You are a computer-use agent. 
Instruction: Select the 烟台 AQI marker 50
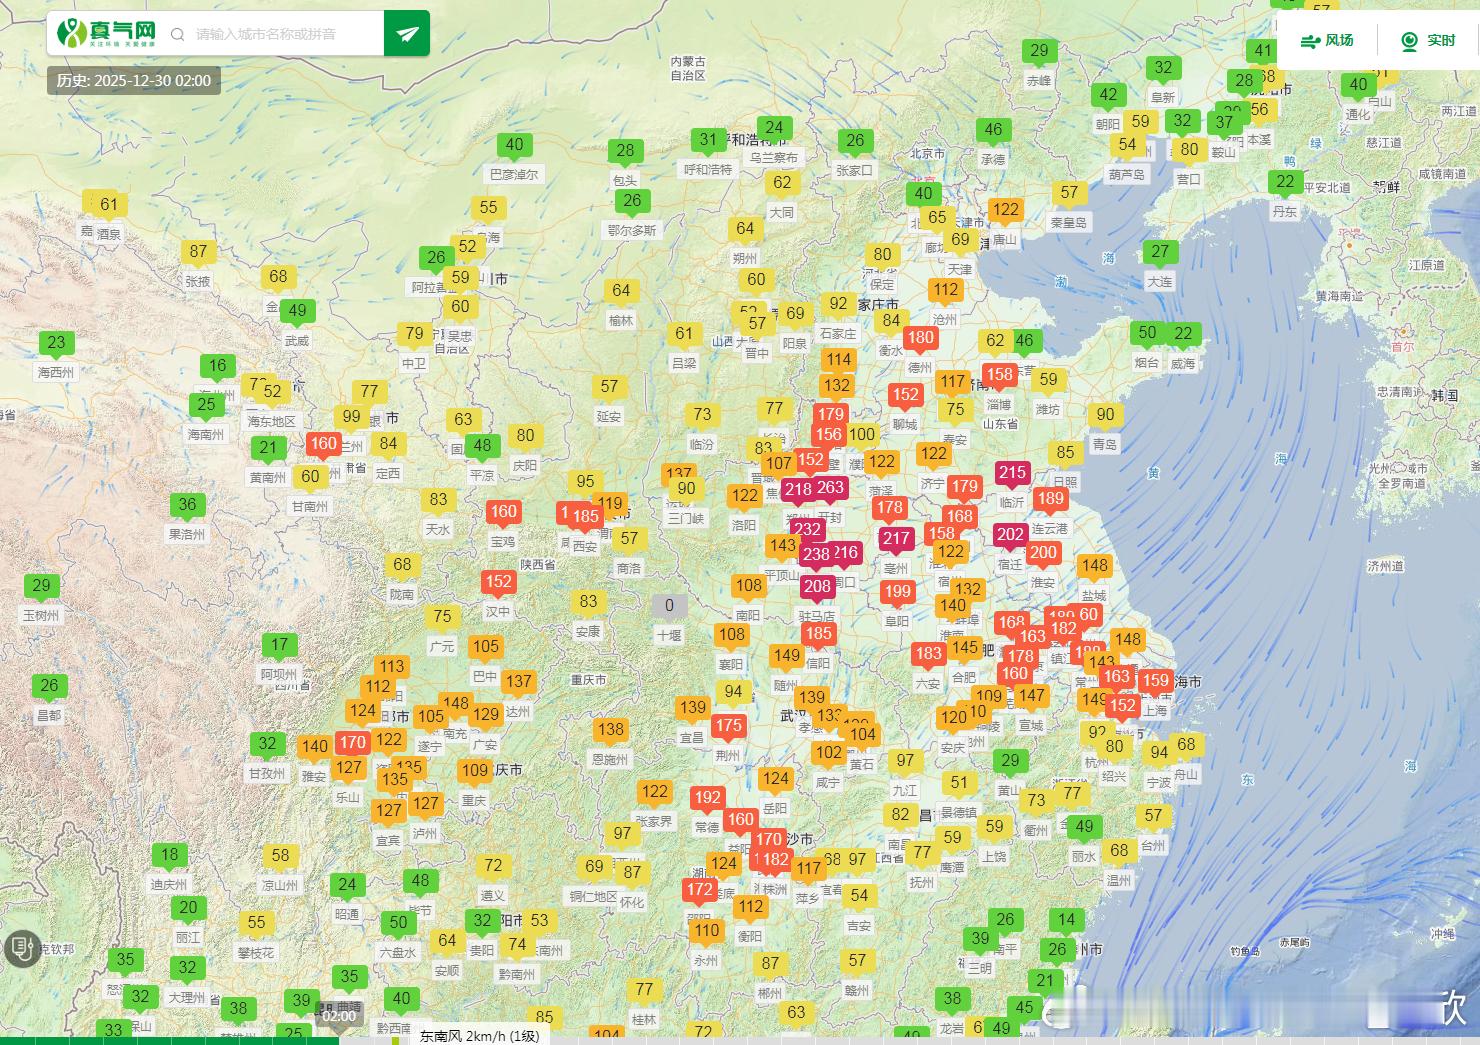point(1147,334)
